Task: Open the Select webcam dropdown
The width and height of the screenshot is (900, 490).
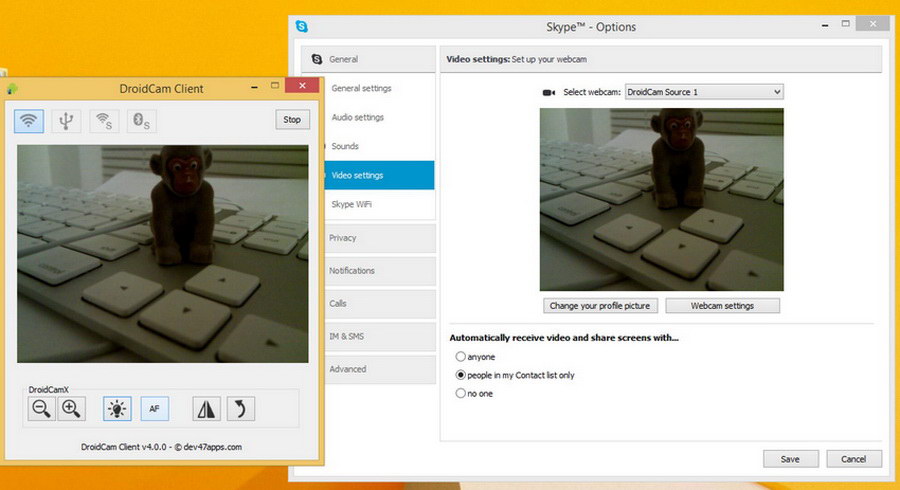Action: 704,92
